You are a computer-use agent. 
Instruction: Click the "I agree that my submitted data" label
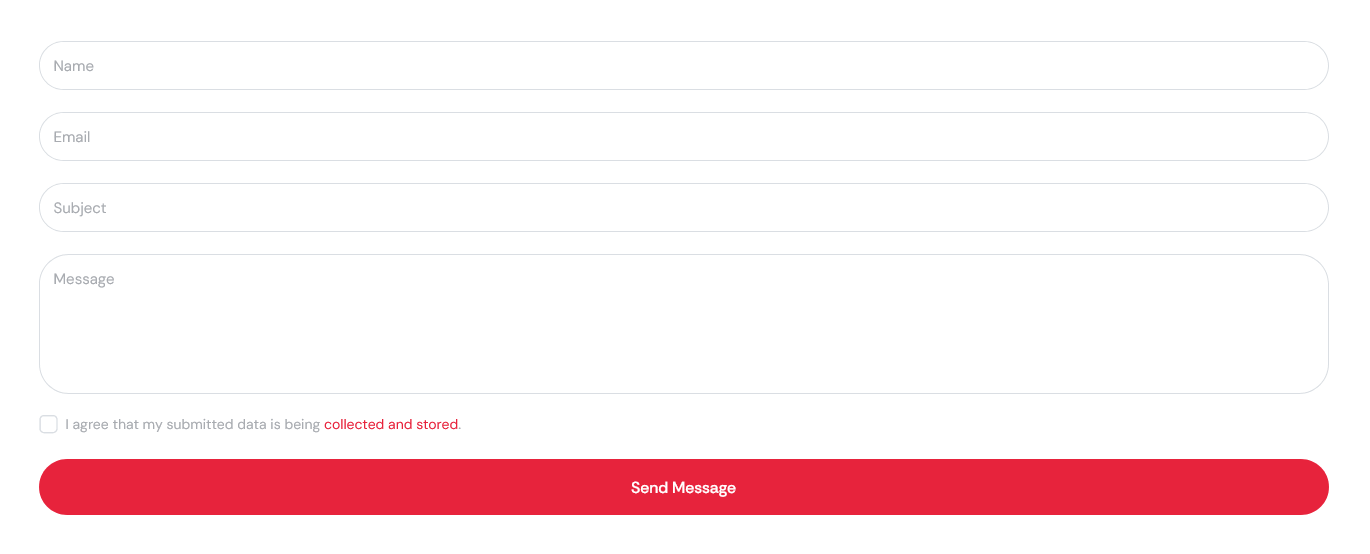click(192, 424)
